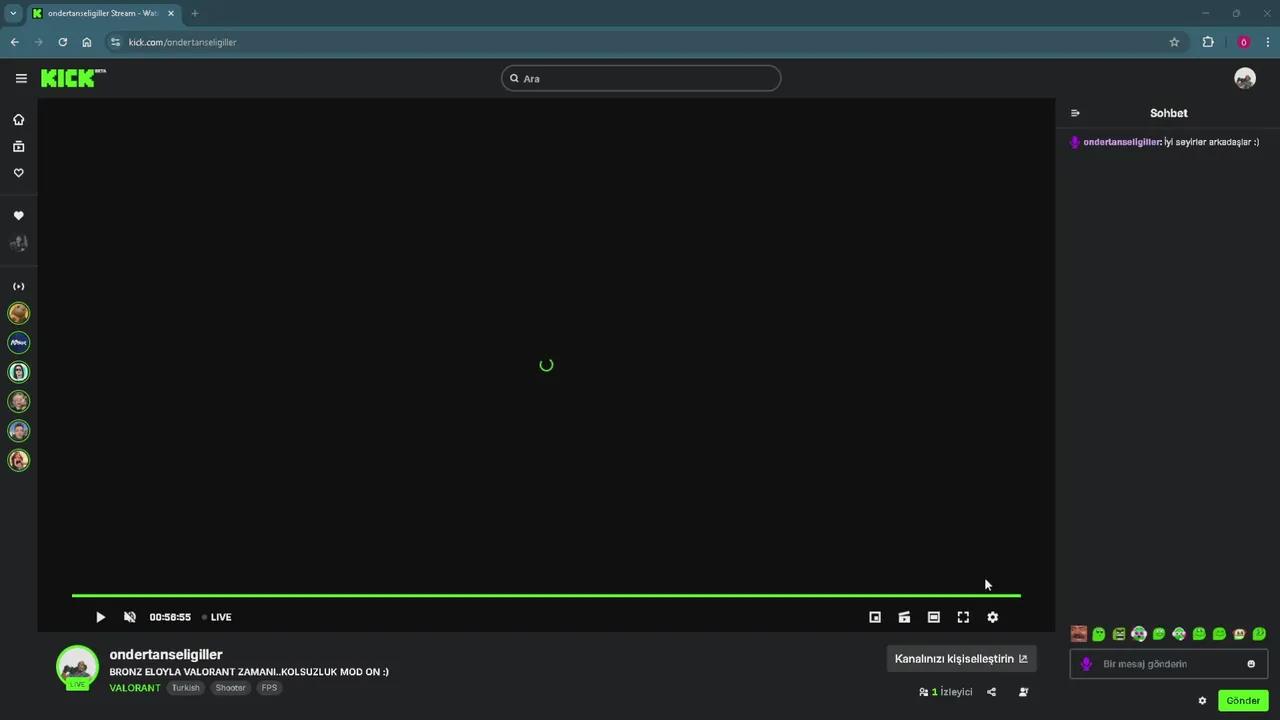Image resolution: width=1280 pixels, height=720 pixels.
Task: Send the chat message with Gönder
Action: tap(1243, 701)
